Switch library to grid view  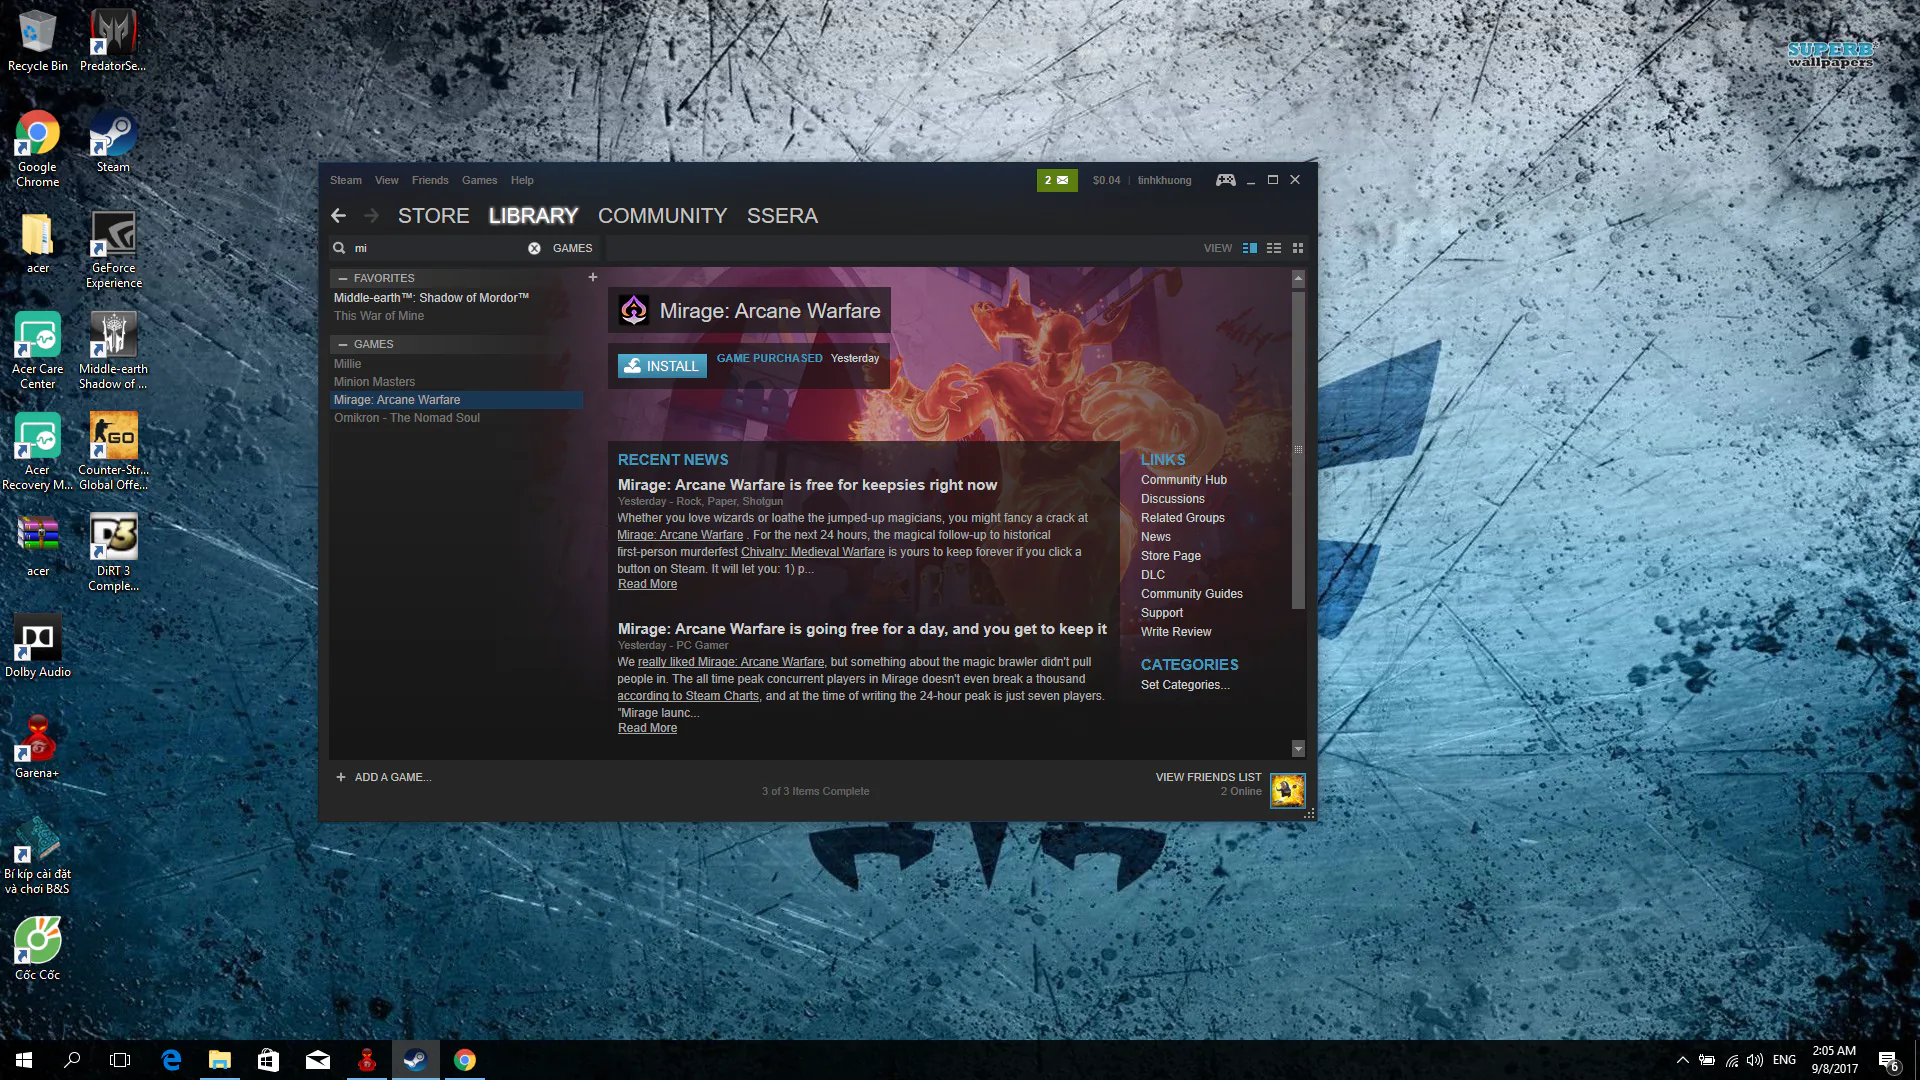click(1298, 248)
